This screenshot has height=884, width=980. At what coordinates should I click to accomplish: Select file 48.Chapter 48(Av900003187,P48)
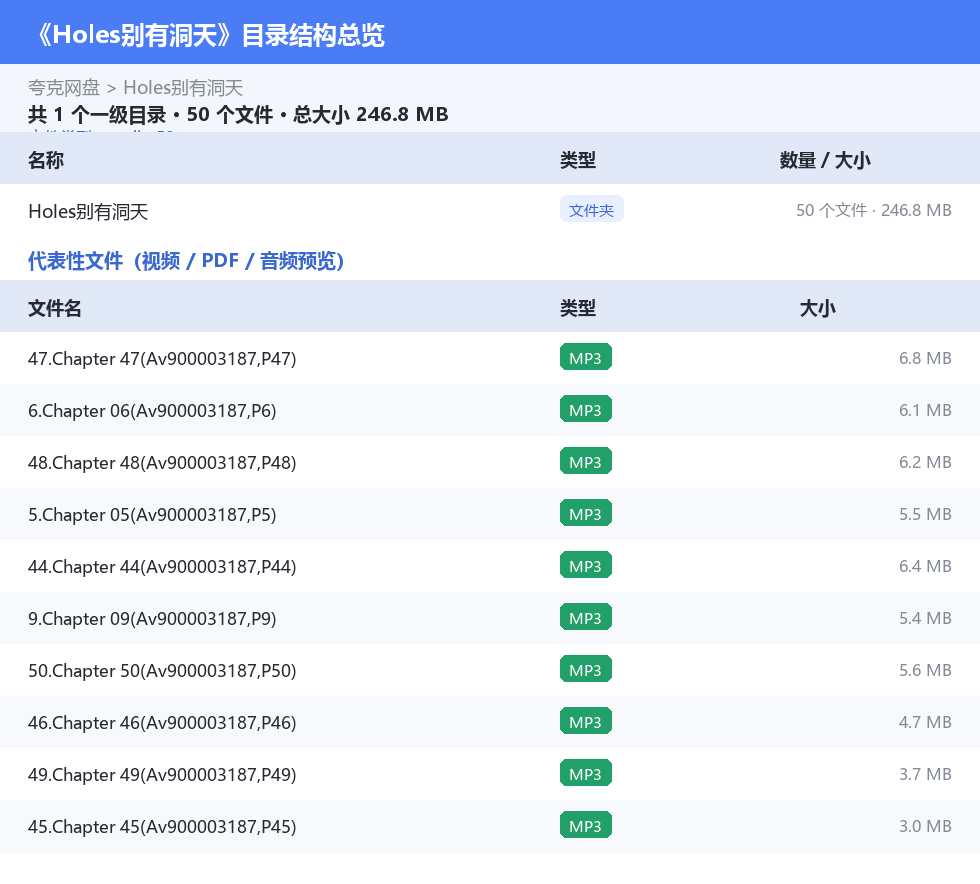tap(162, 463)
